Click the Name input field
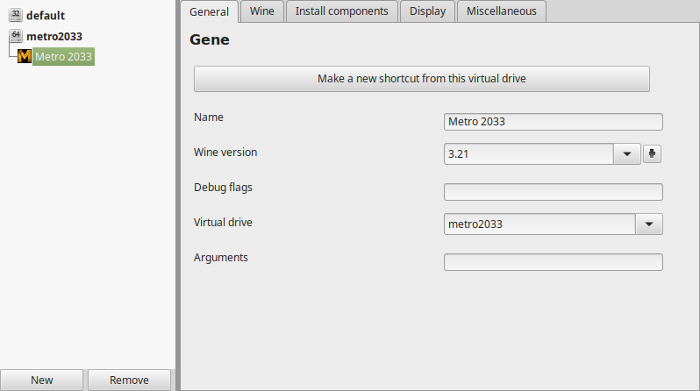Image resolution: width=700 pixels, height=391 pixels. coord(553,121)
